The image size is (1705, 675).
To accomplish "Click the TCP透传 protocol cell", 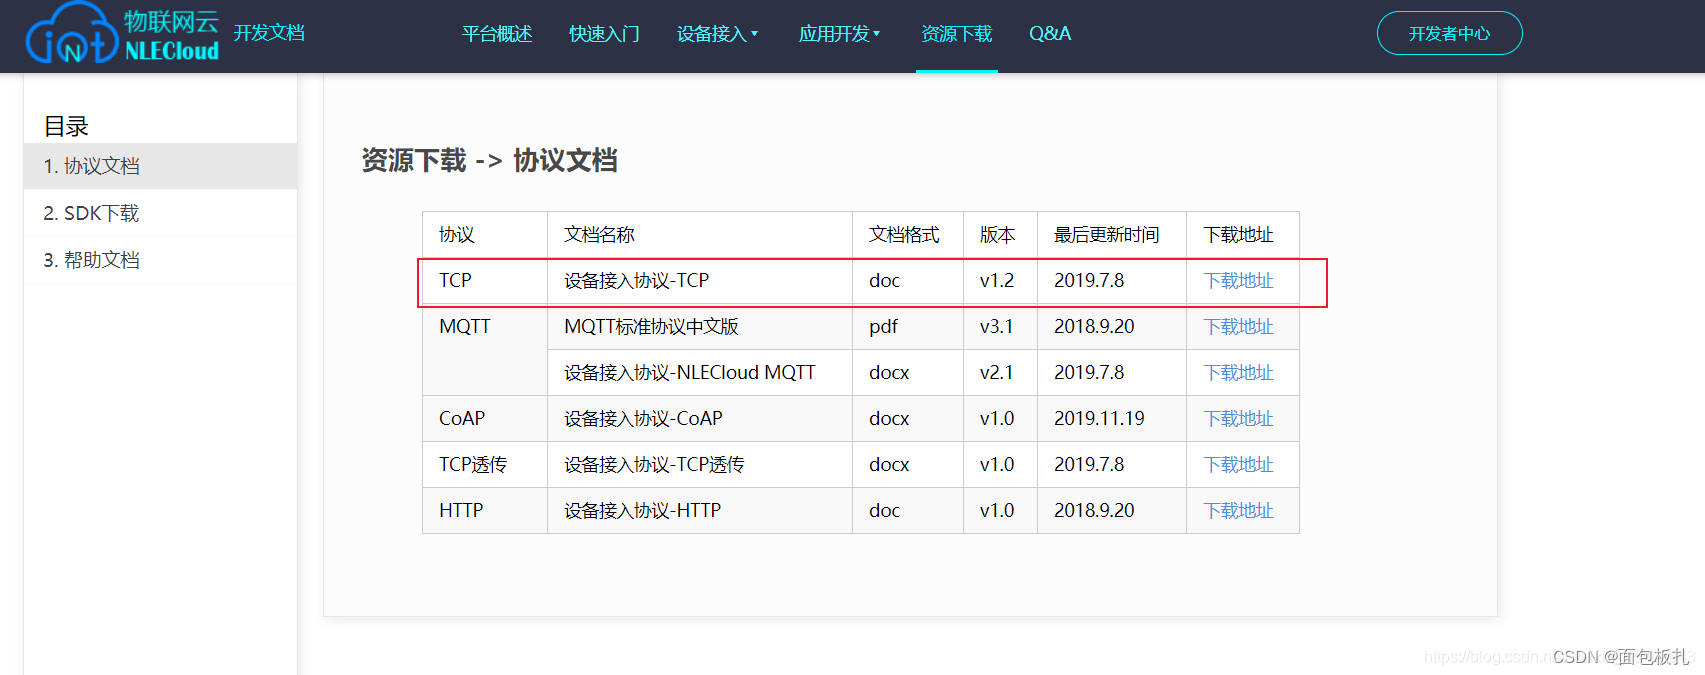I will (x=485, y=465).
